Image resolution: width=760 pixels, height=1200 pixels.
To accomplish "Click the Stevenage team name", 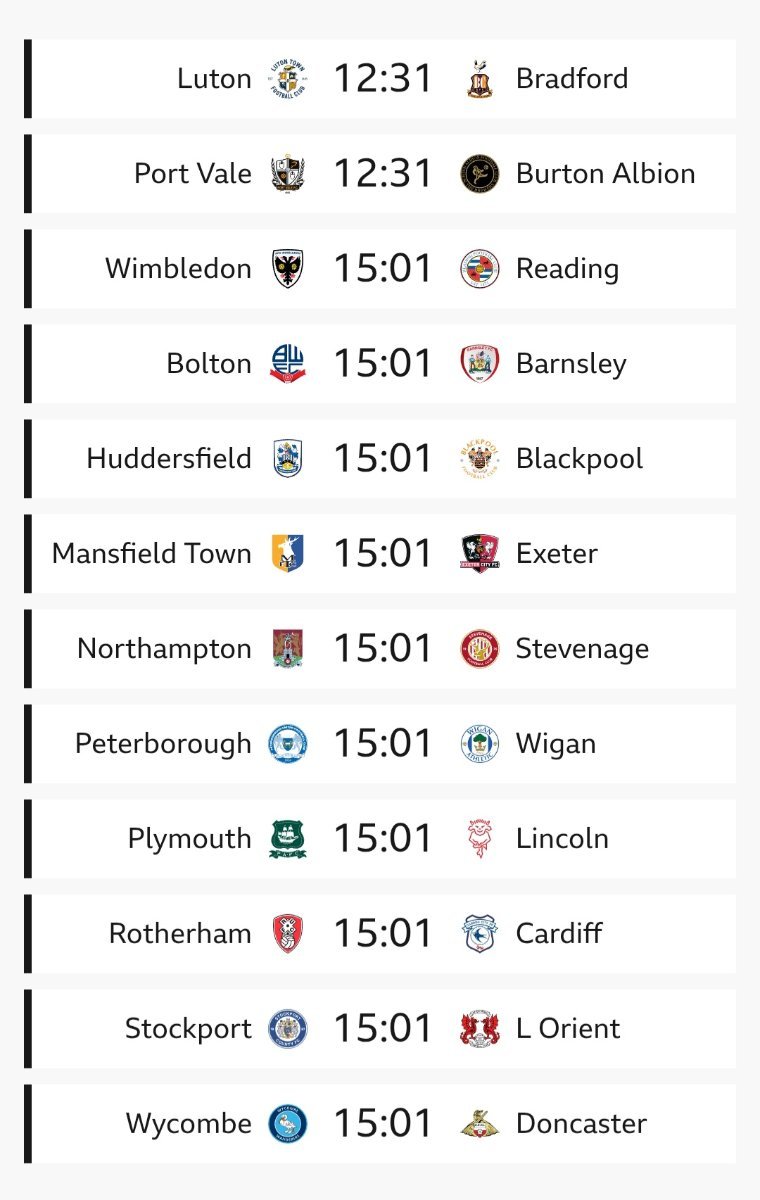I will pyautogui.click(x=582, y=649).
